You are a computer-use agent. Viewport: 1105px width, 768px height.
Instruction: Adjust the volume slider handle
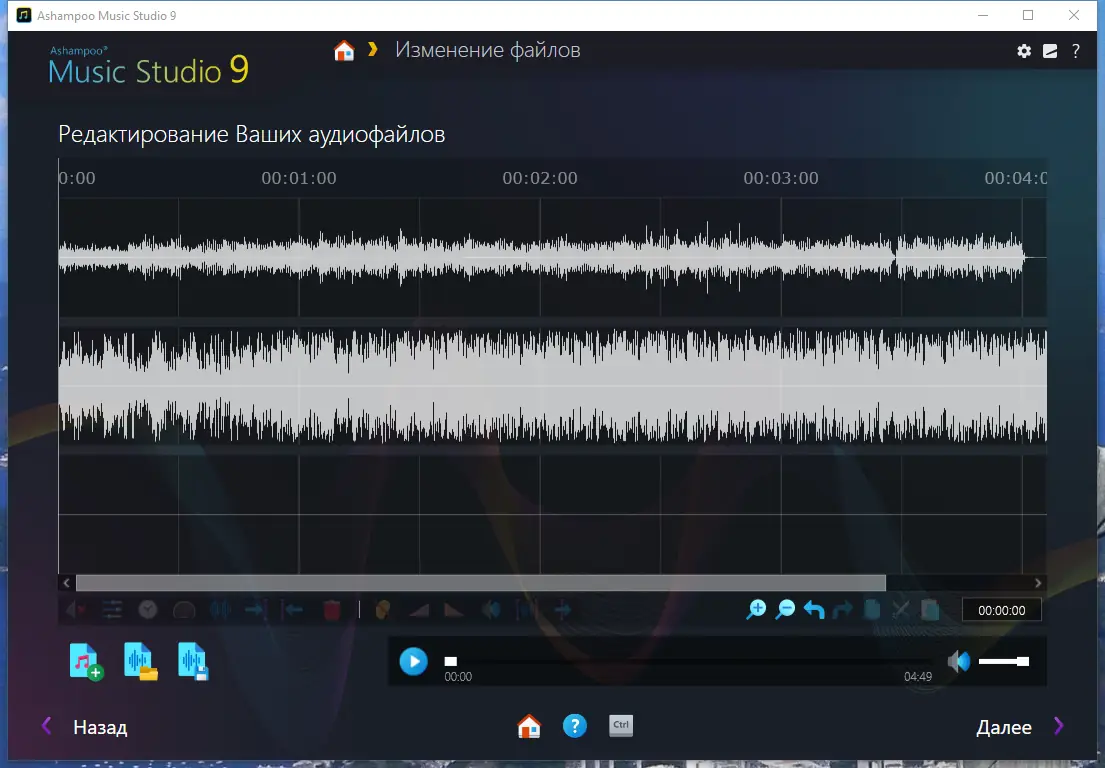tap(1023, 661)
